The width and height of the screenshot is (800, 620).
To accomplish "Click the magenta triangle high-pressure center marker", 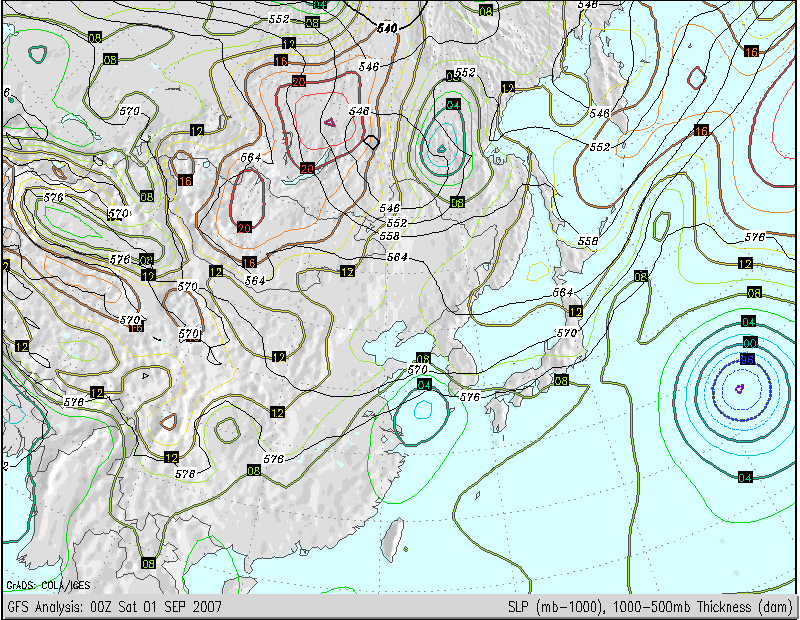I will [330, 122].
